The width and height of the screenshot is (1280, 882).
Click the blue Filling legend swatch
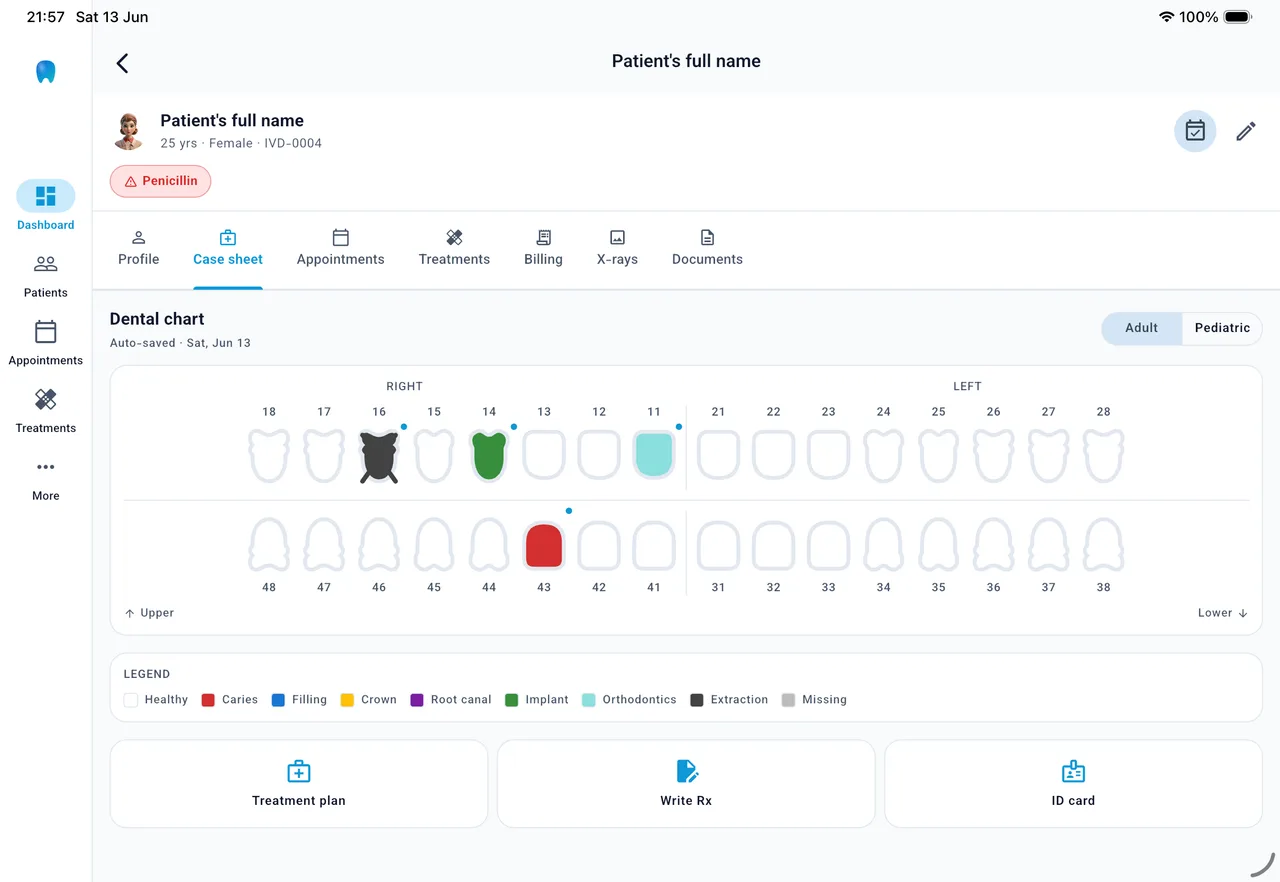278,700
